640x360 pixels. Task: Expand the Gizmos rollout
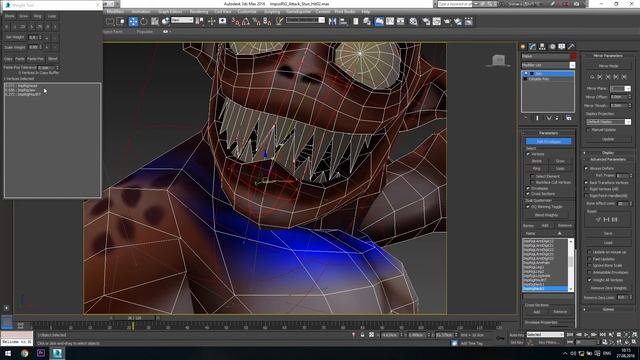[608, 309]
